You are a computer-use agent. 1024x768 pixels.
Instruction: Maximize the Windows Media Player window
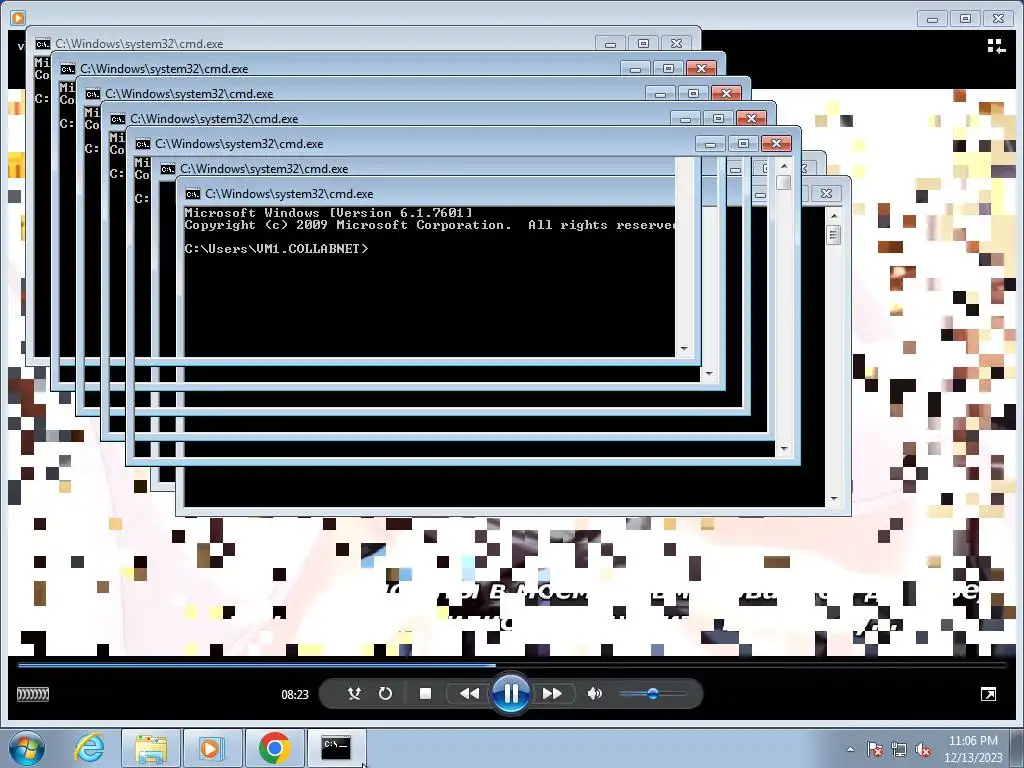(965, 19)
